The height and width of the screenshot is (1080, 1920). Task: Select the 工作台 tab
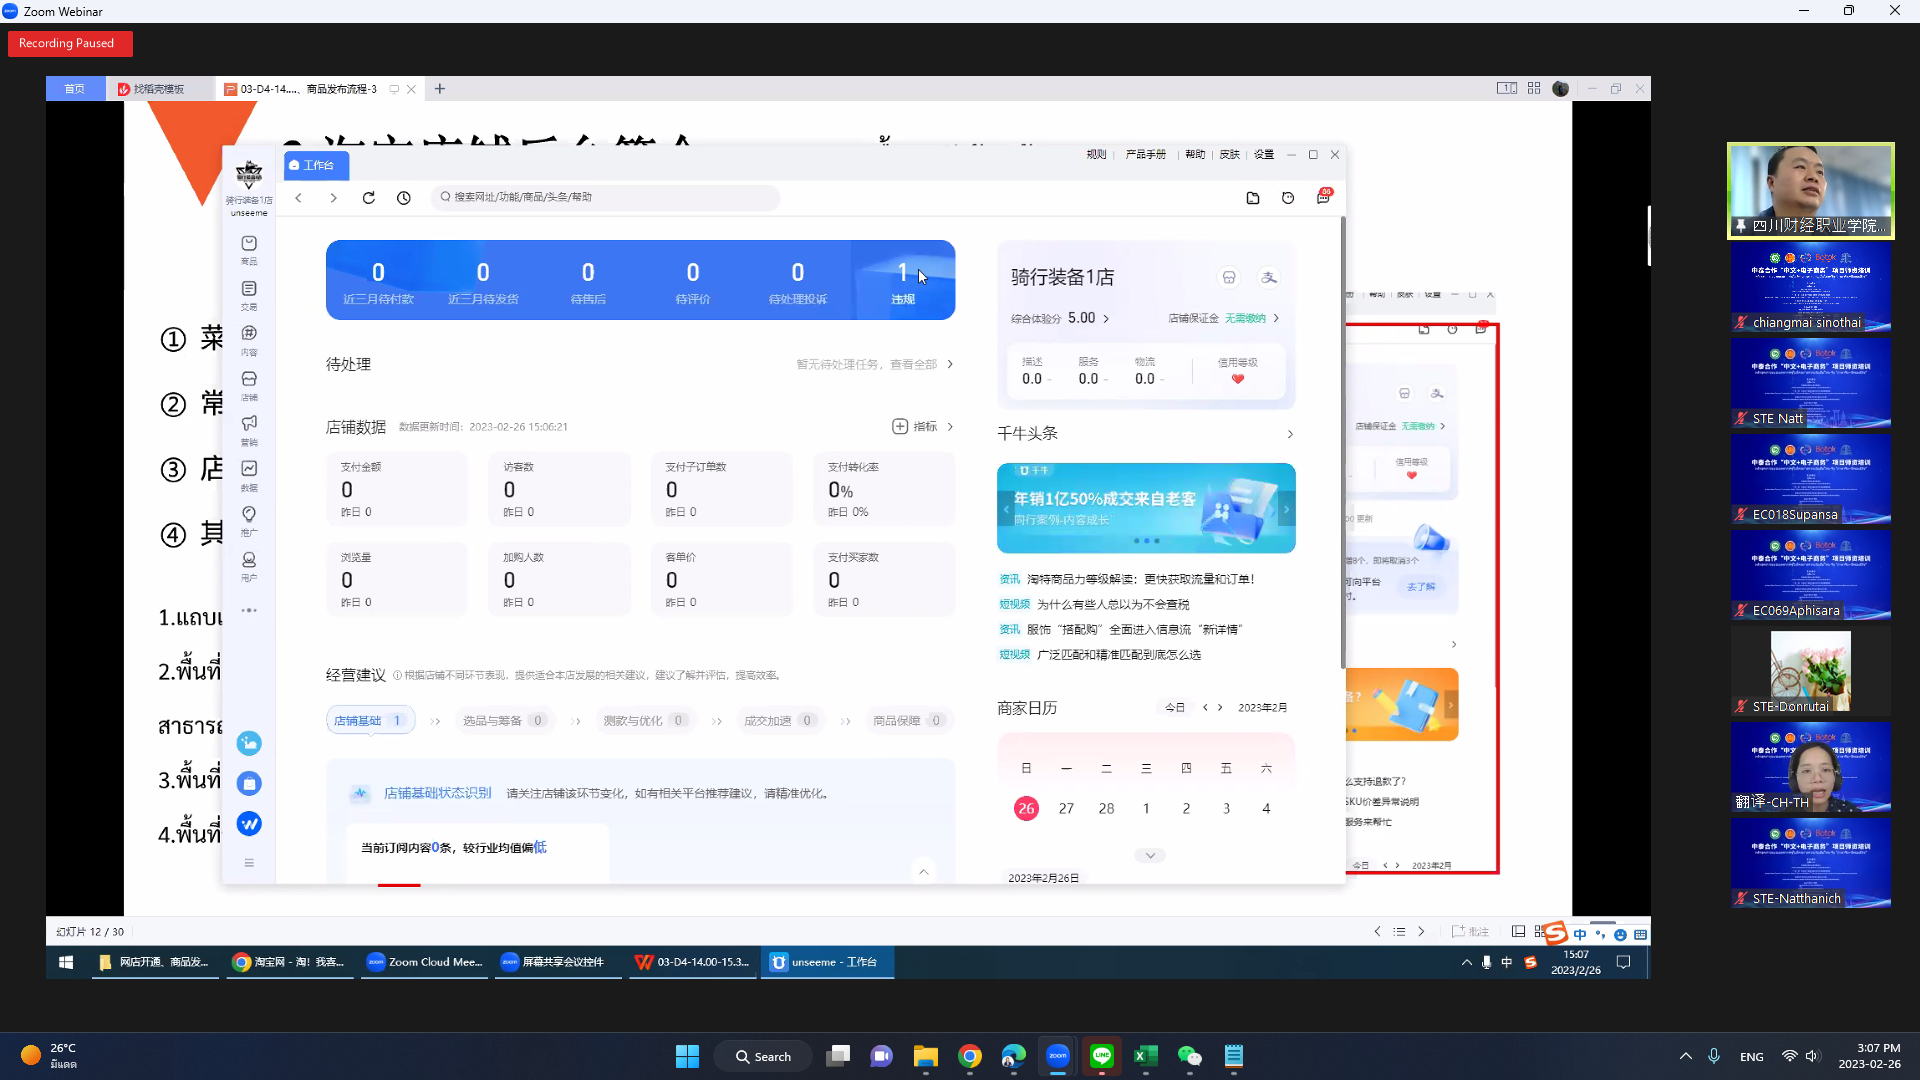click(x=316, y=165)
